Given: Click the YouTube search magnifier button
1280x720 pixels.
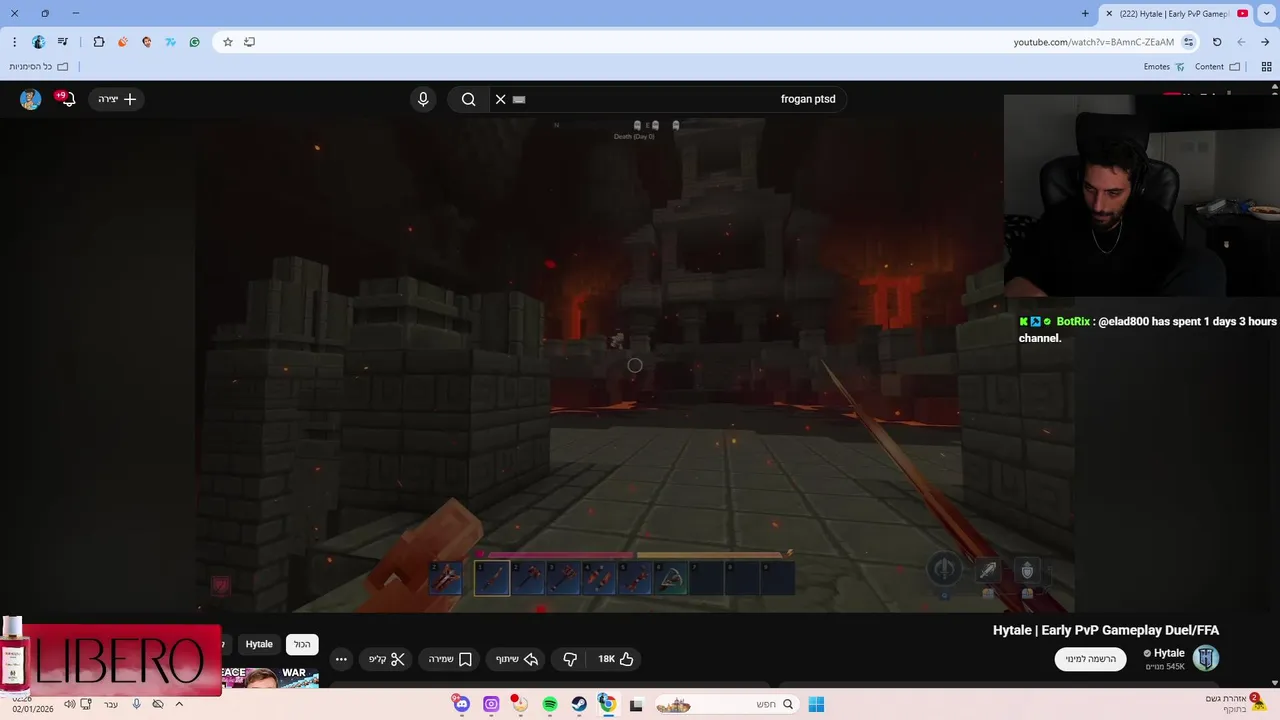Looking at the screenshot, I should [x=469, y=99].
